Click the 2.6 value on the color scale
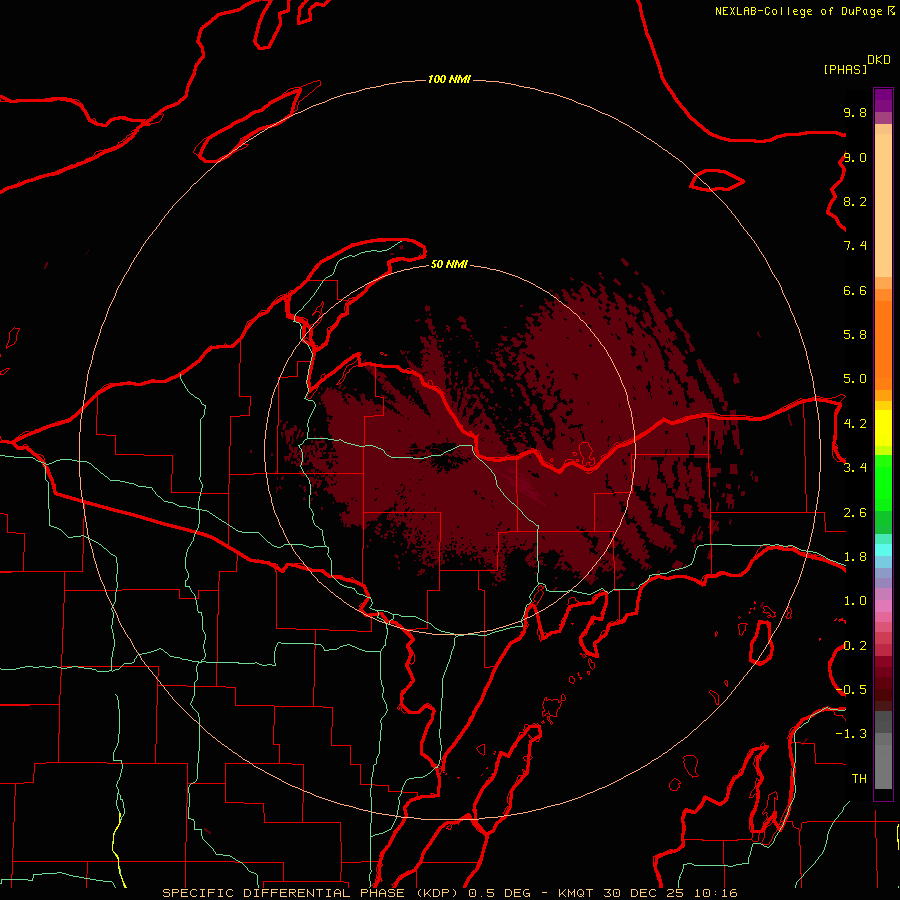Screen dimensions: 900x900 [855, 513]
